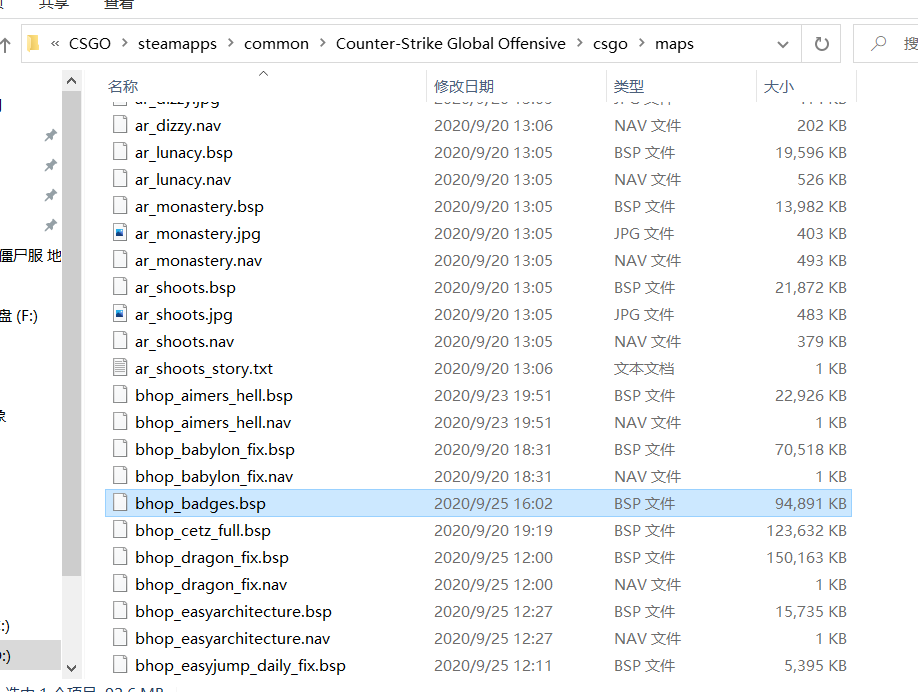Select the bhop_cetz_full.bsp file
This screenshot has width=918, height=692.
(x=203, y=530)
